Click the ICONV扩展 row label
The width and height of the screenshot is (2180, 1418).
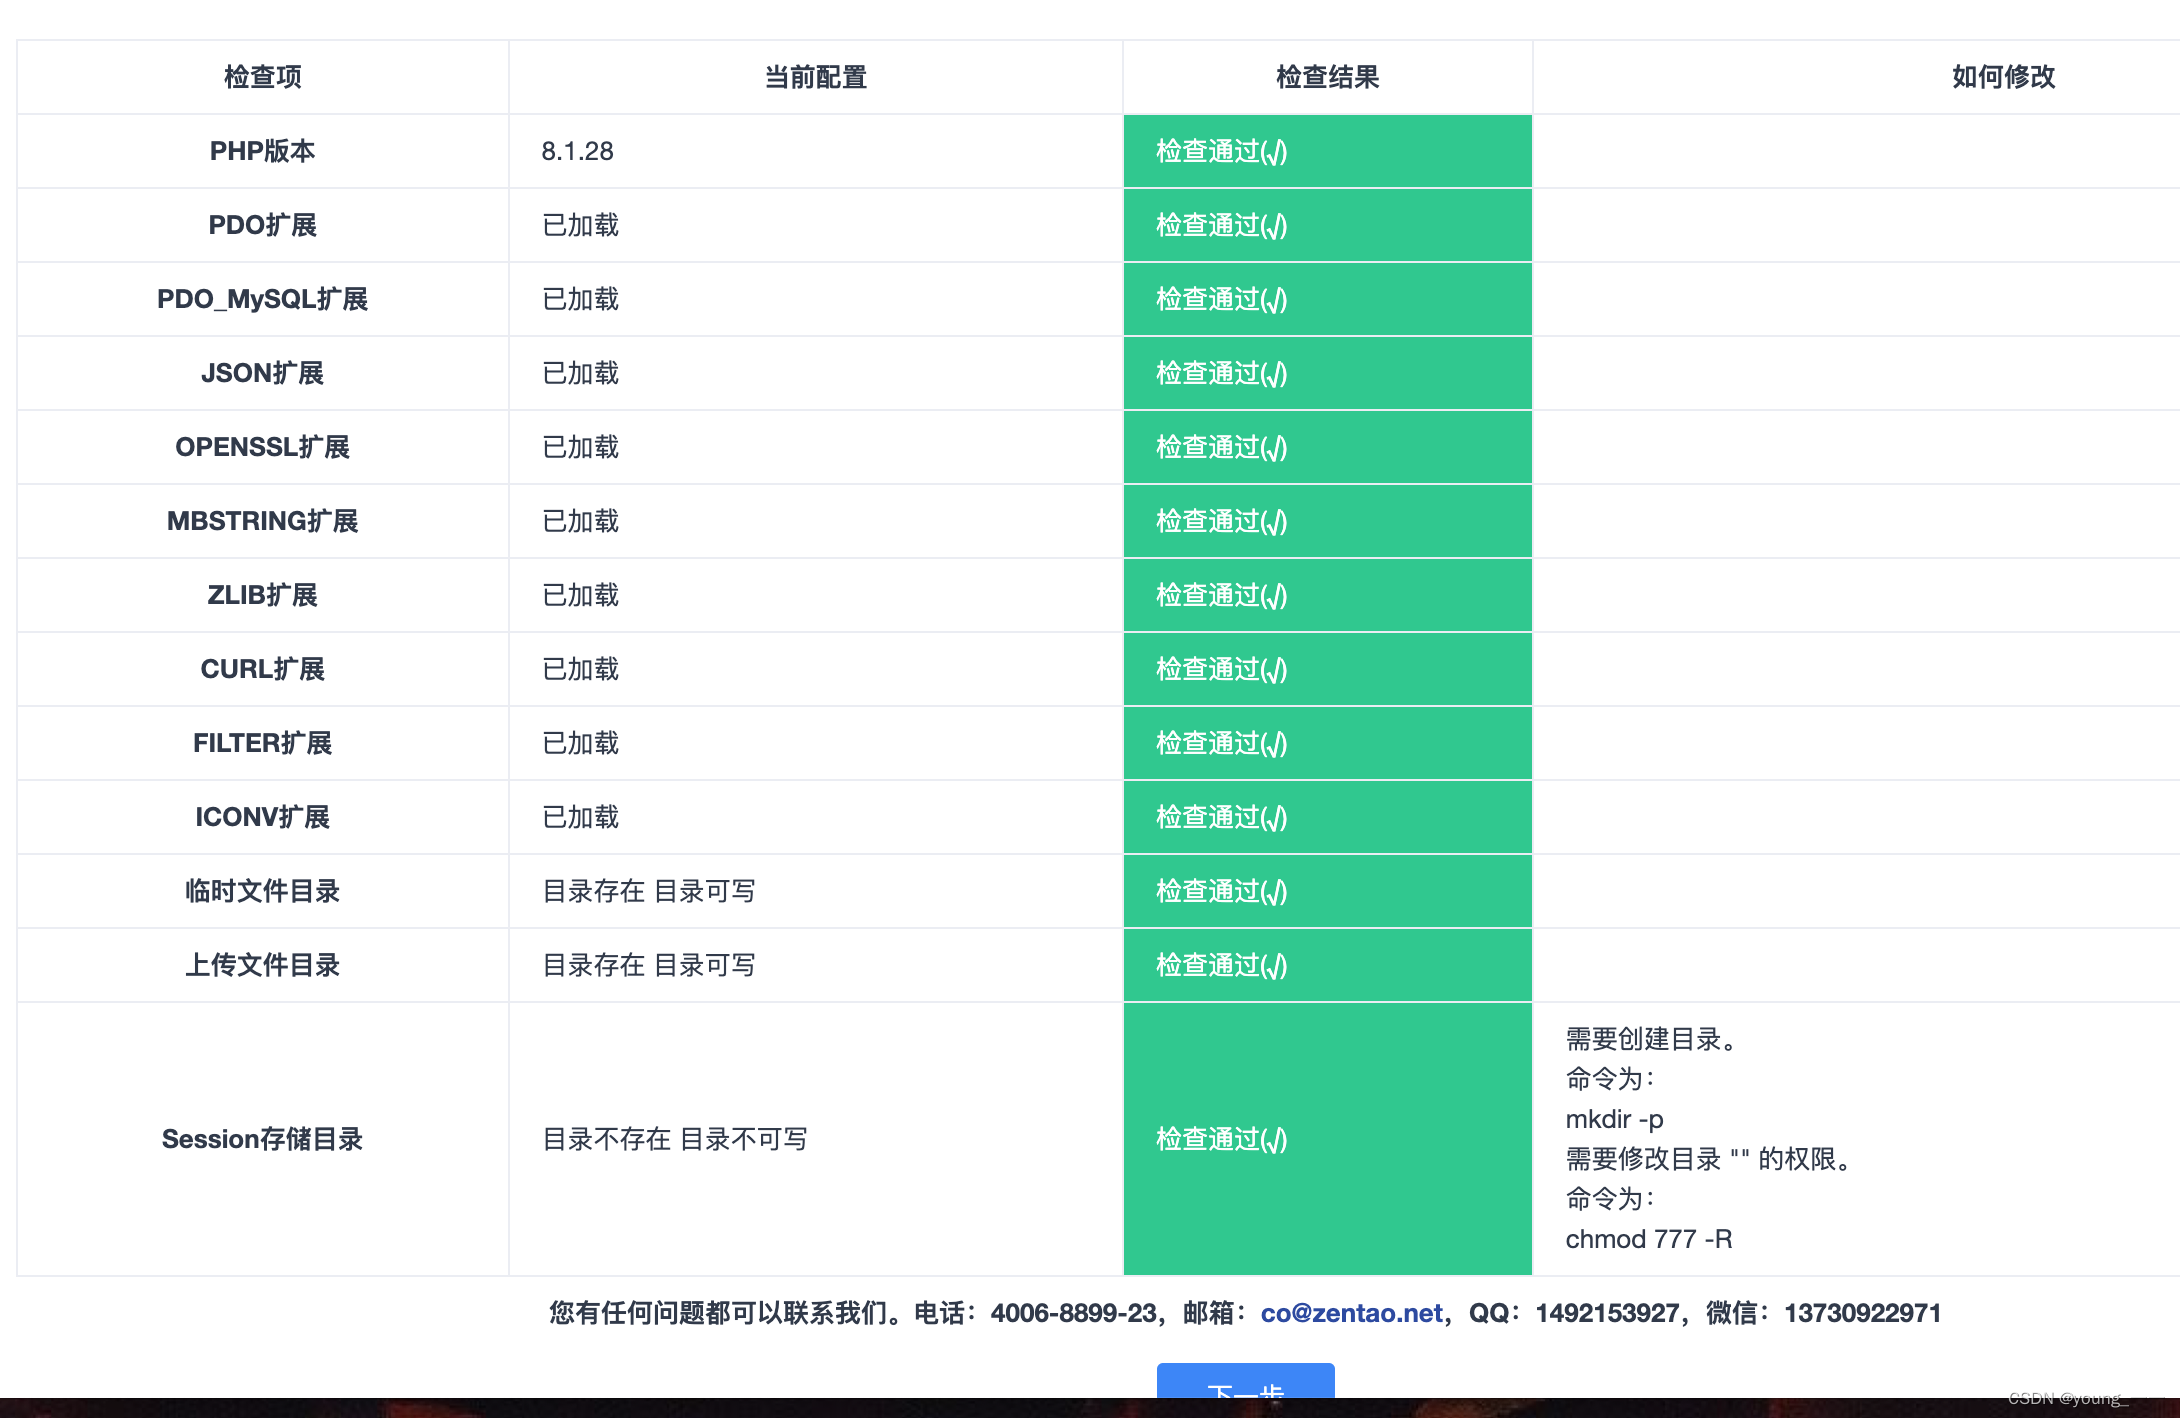tap(262, 817)
